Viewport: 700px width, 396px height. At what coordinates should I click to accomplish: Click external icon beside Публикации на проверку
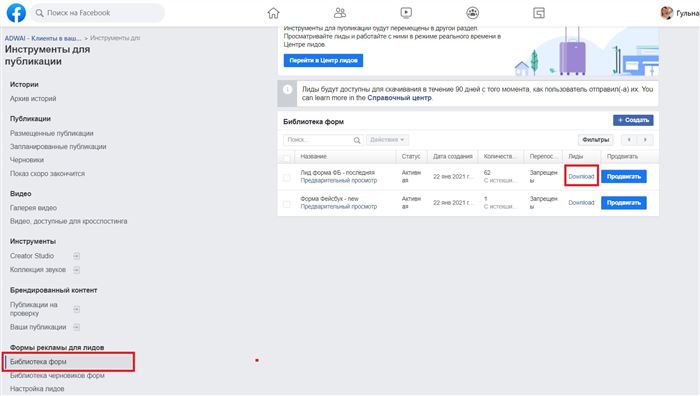(x=76, y=309)
